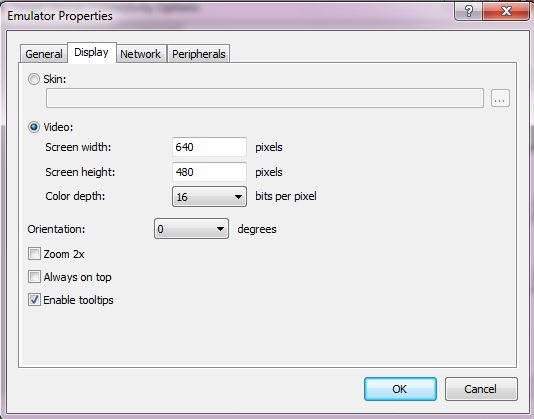Expand the Orientation degrees dropdown
Image resolution: width=534 pixels, height=419 pixels.
(x=191, y=229)
